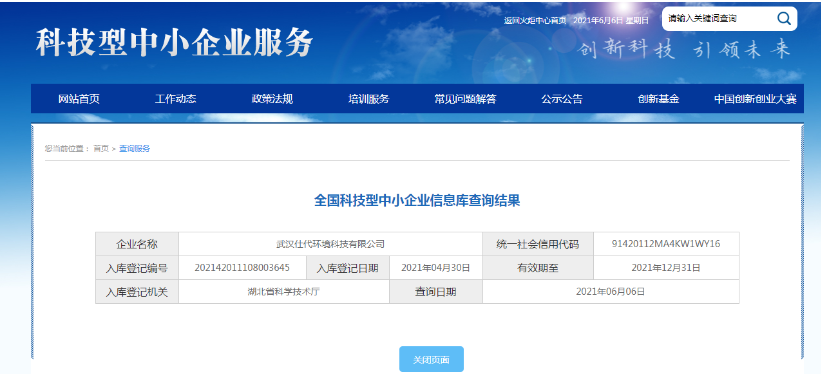821x374 pixels.
Task: Visit 公示公告 section
Action: (562, 99)
